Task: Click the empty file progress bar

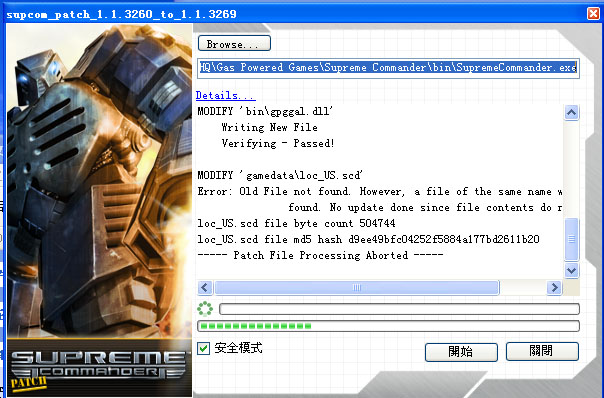Action: click(x=399, y=309)
